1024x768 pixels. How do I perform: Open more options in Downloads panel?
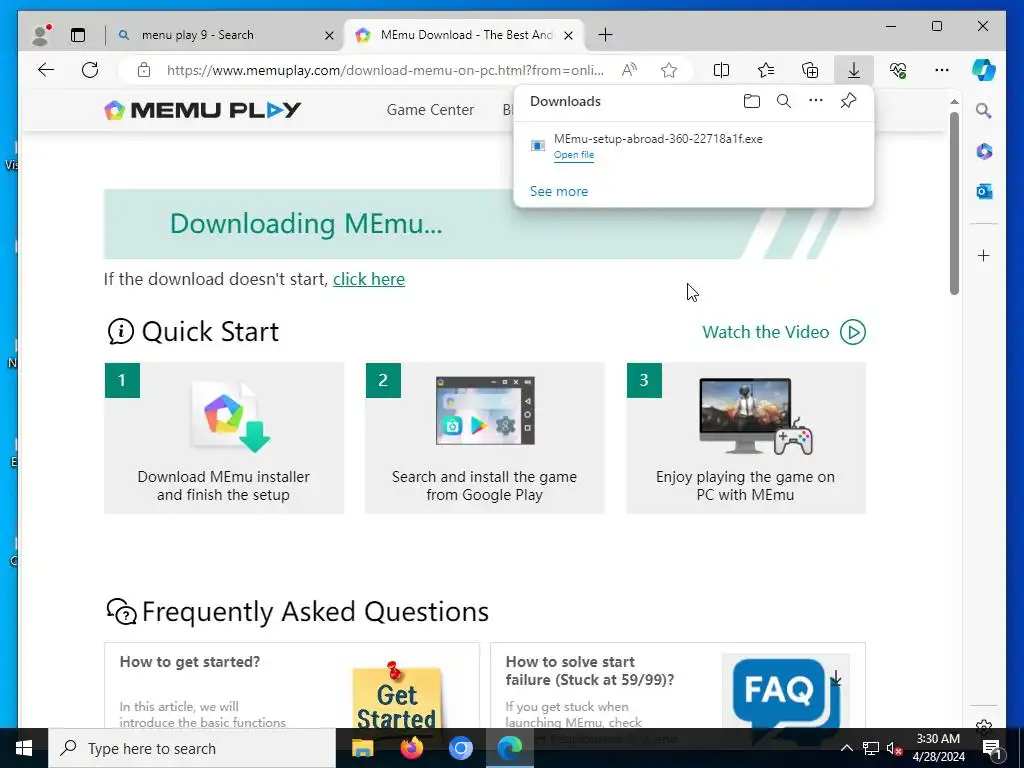[816, 101]
